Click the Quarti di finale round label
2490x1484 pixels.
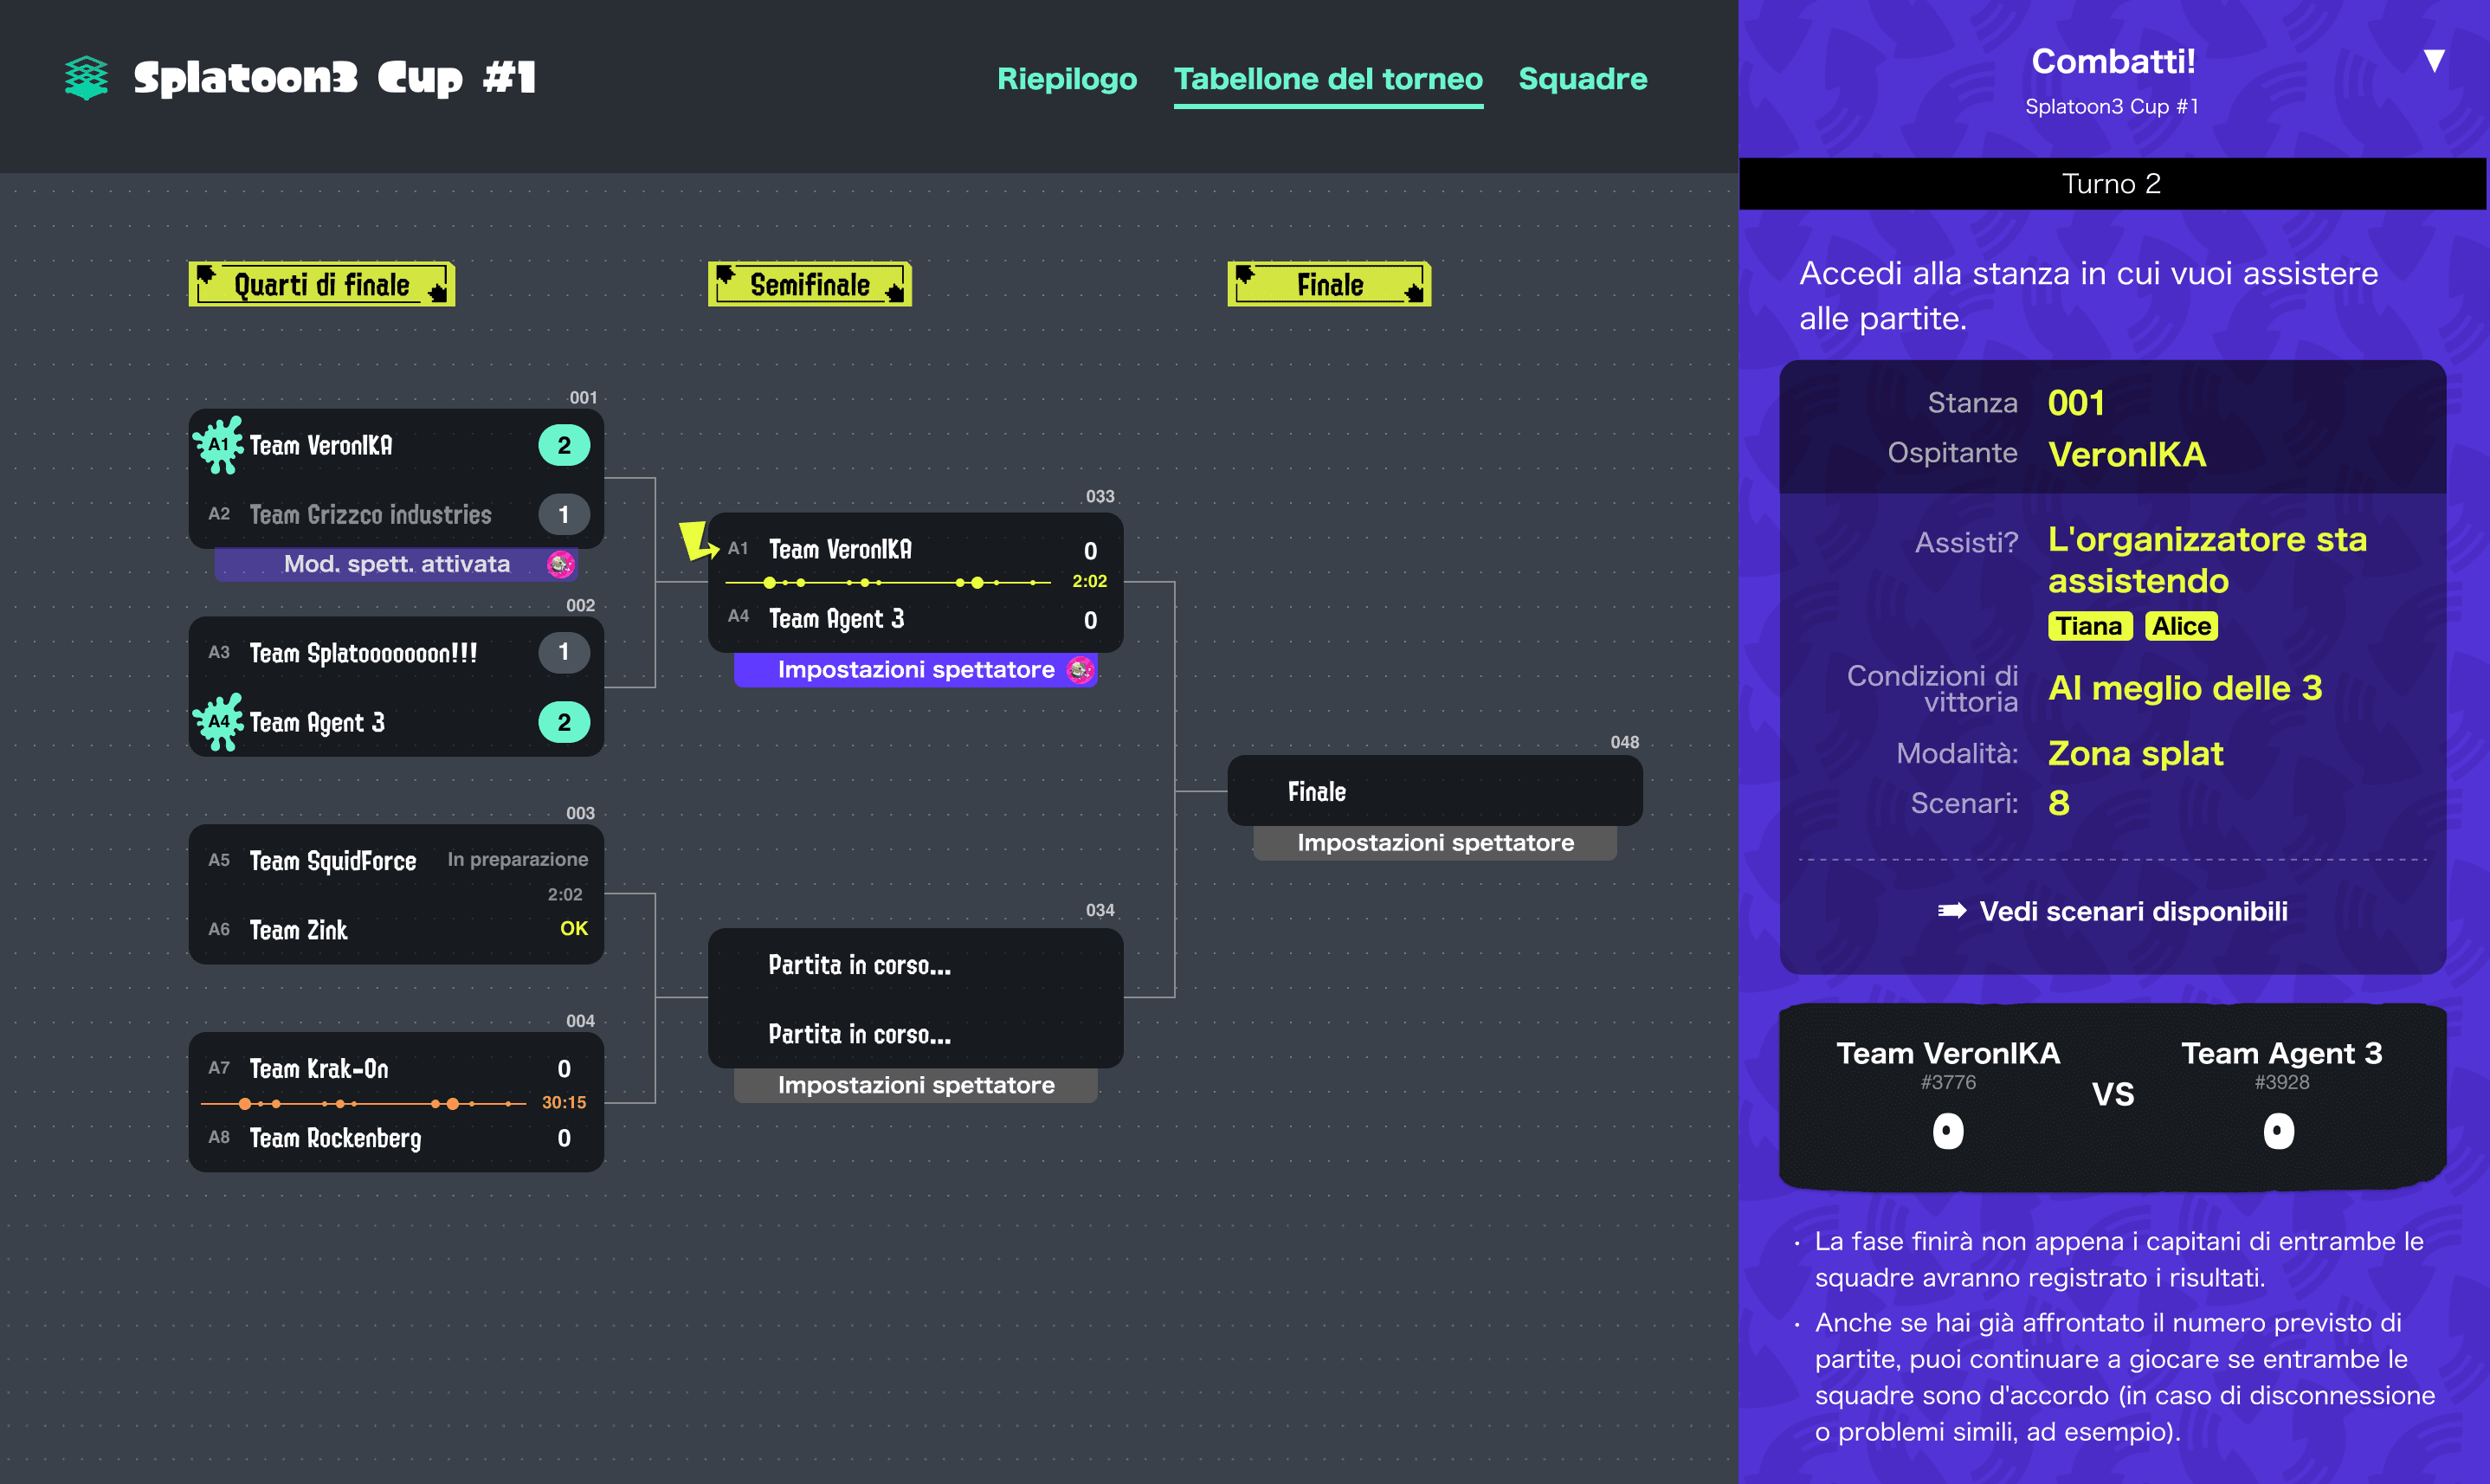(322, 285)
